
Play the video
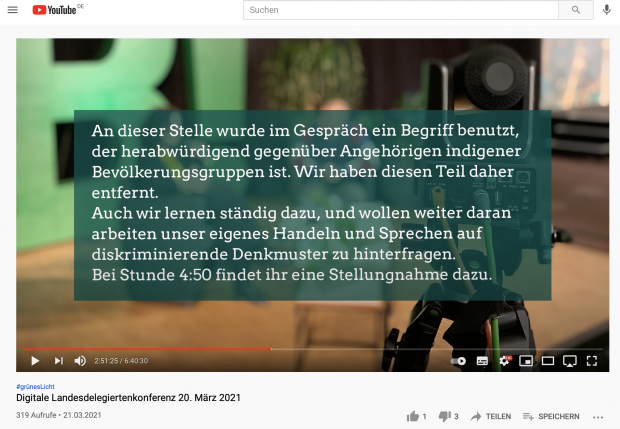(35, 360)
